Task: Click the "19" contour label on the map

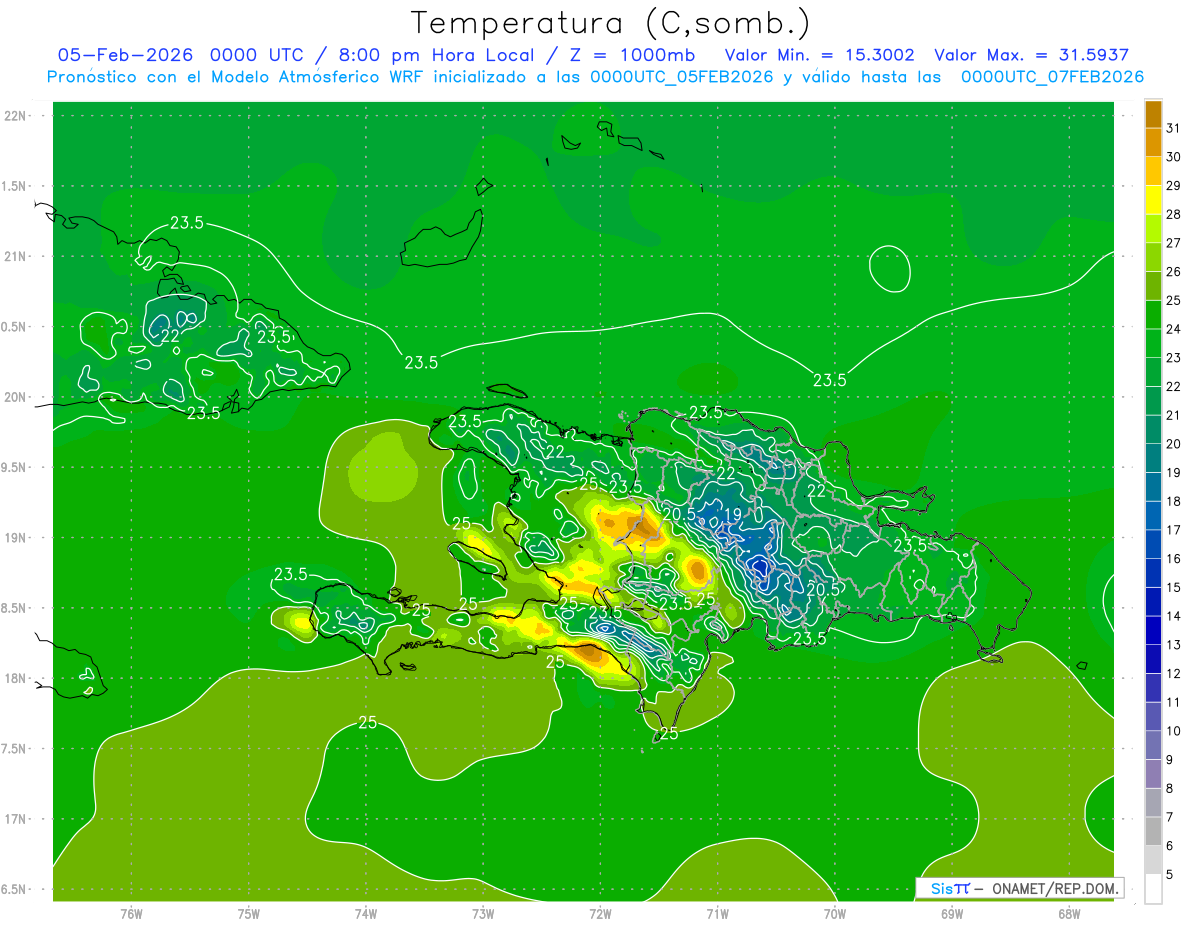Action: [x=732, y=513]
